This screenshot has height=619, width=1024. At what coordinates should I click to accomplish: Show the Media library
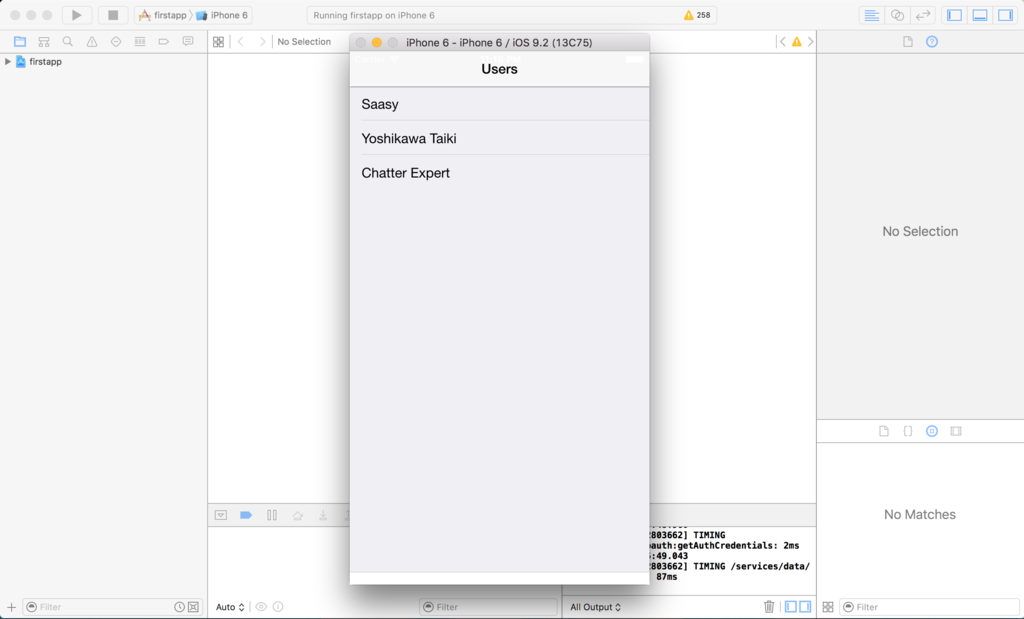956,431
